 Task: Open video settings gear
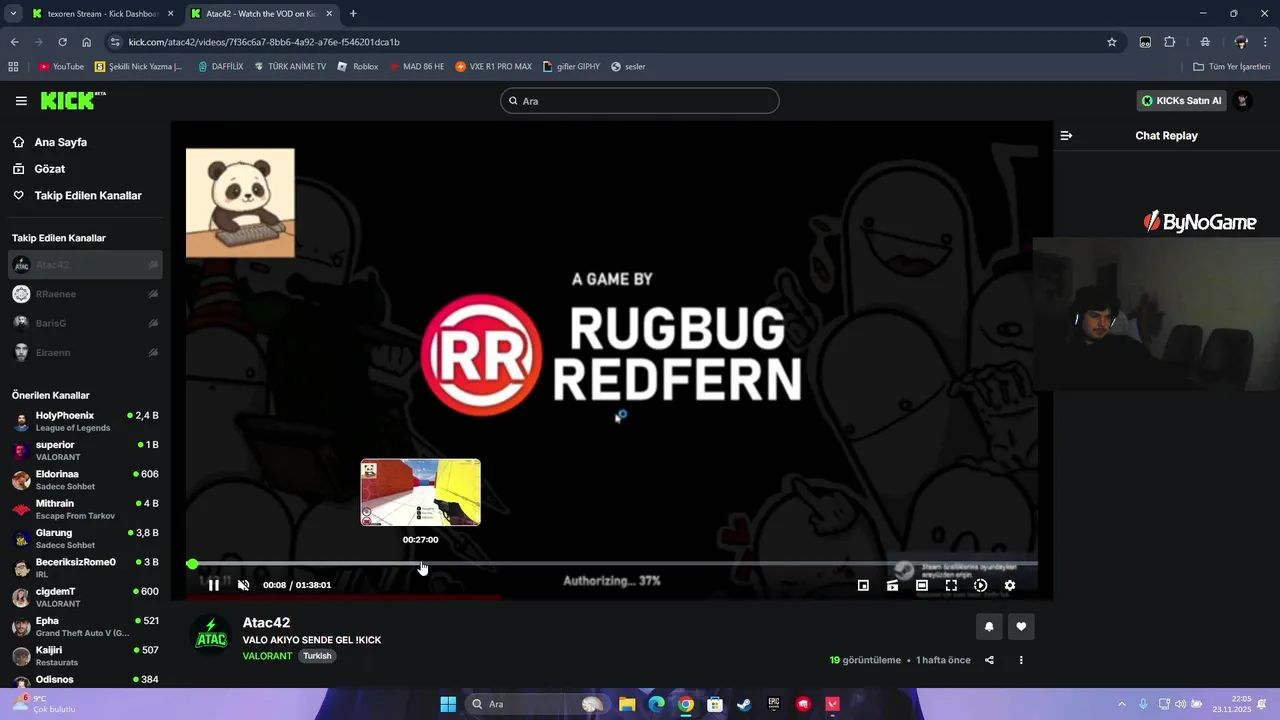pyautogui.click(x=1010, y=586)
